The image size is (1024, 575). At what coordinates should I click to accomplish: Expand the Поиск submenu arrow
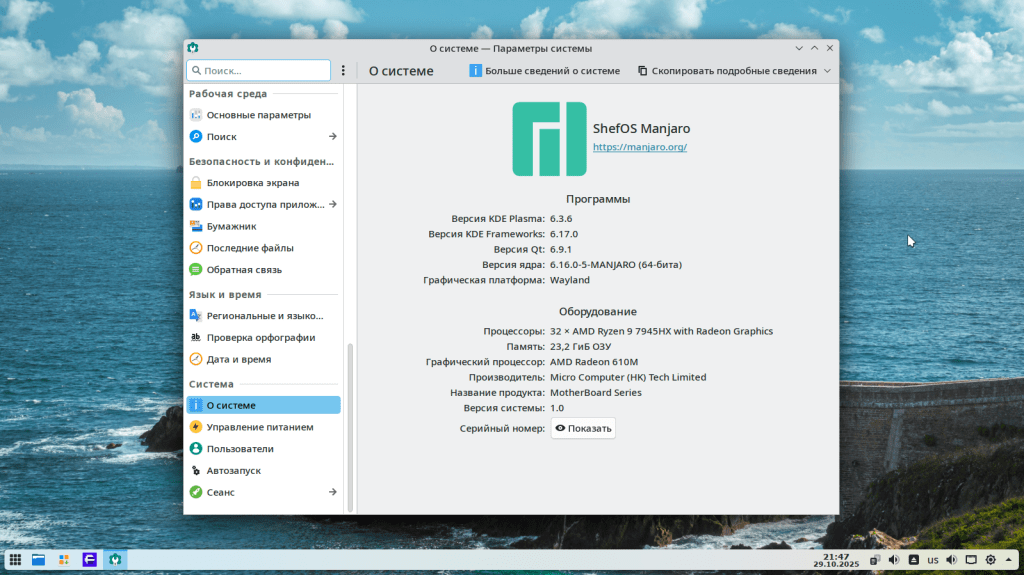(x=333, y=137)
